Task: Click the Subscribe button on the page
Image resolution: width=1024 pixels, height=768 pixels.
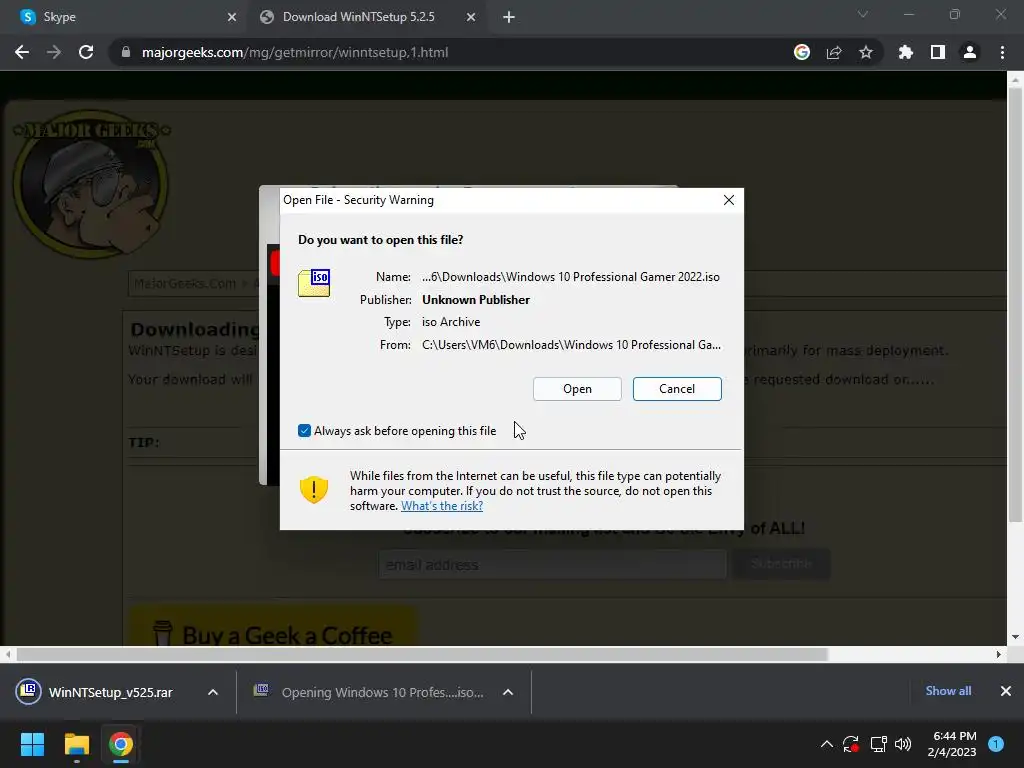Action: (x=781, y=564)
